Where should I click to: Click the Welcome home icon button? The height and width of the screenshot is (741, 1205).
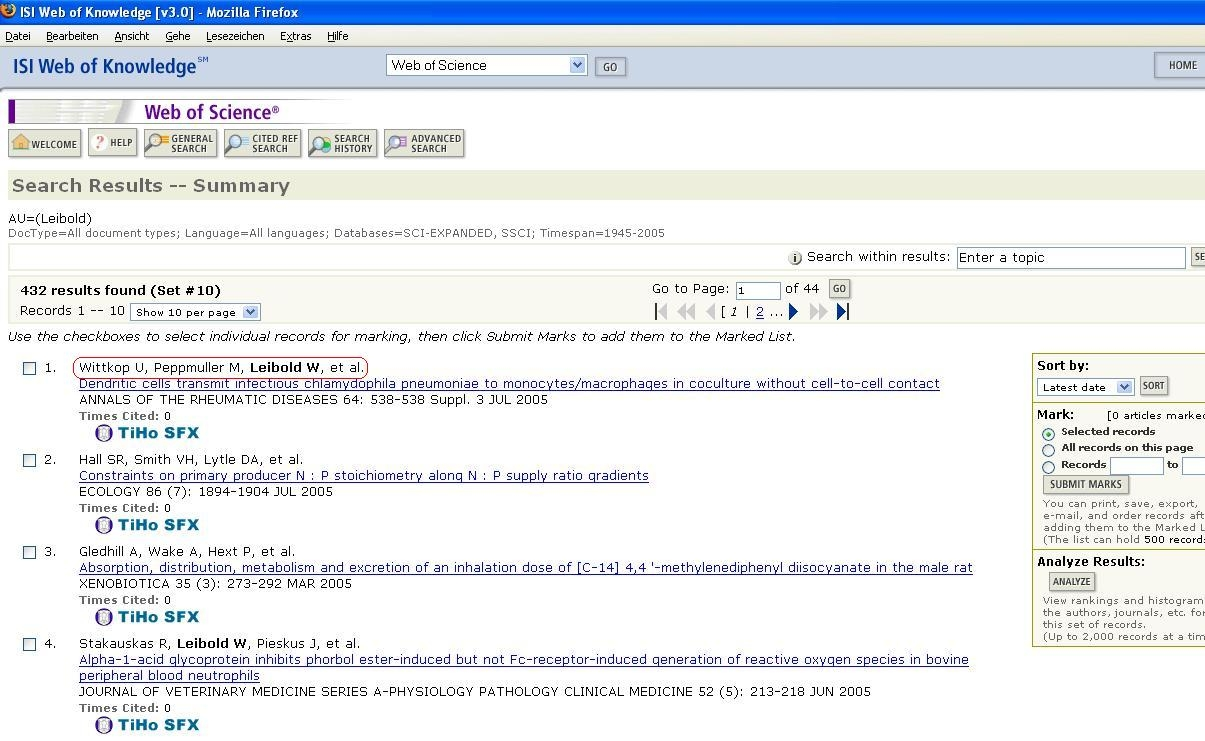44,143
